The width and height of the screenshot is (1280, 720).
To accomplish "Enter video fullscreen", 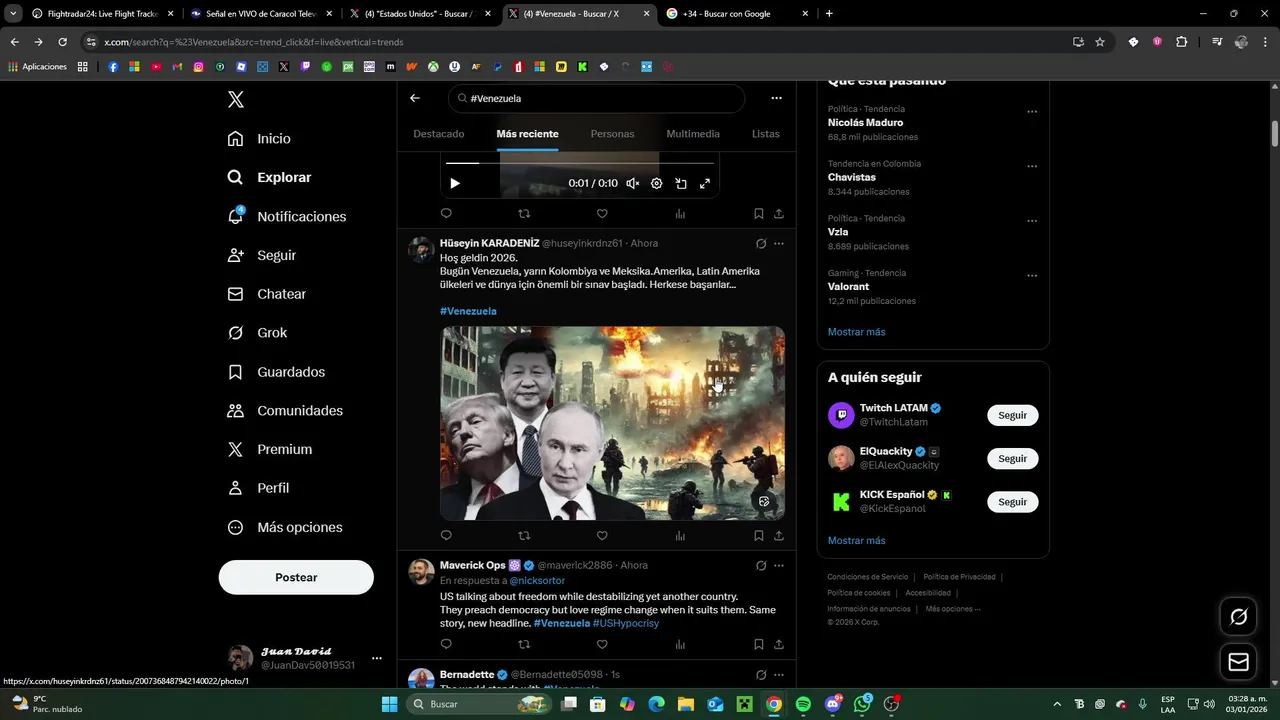I will [x=705, y=183].
